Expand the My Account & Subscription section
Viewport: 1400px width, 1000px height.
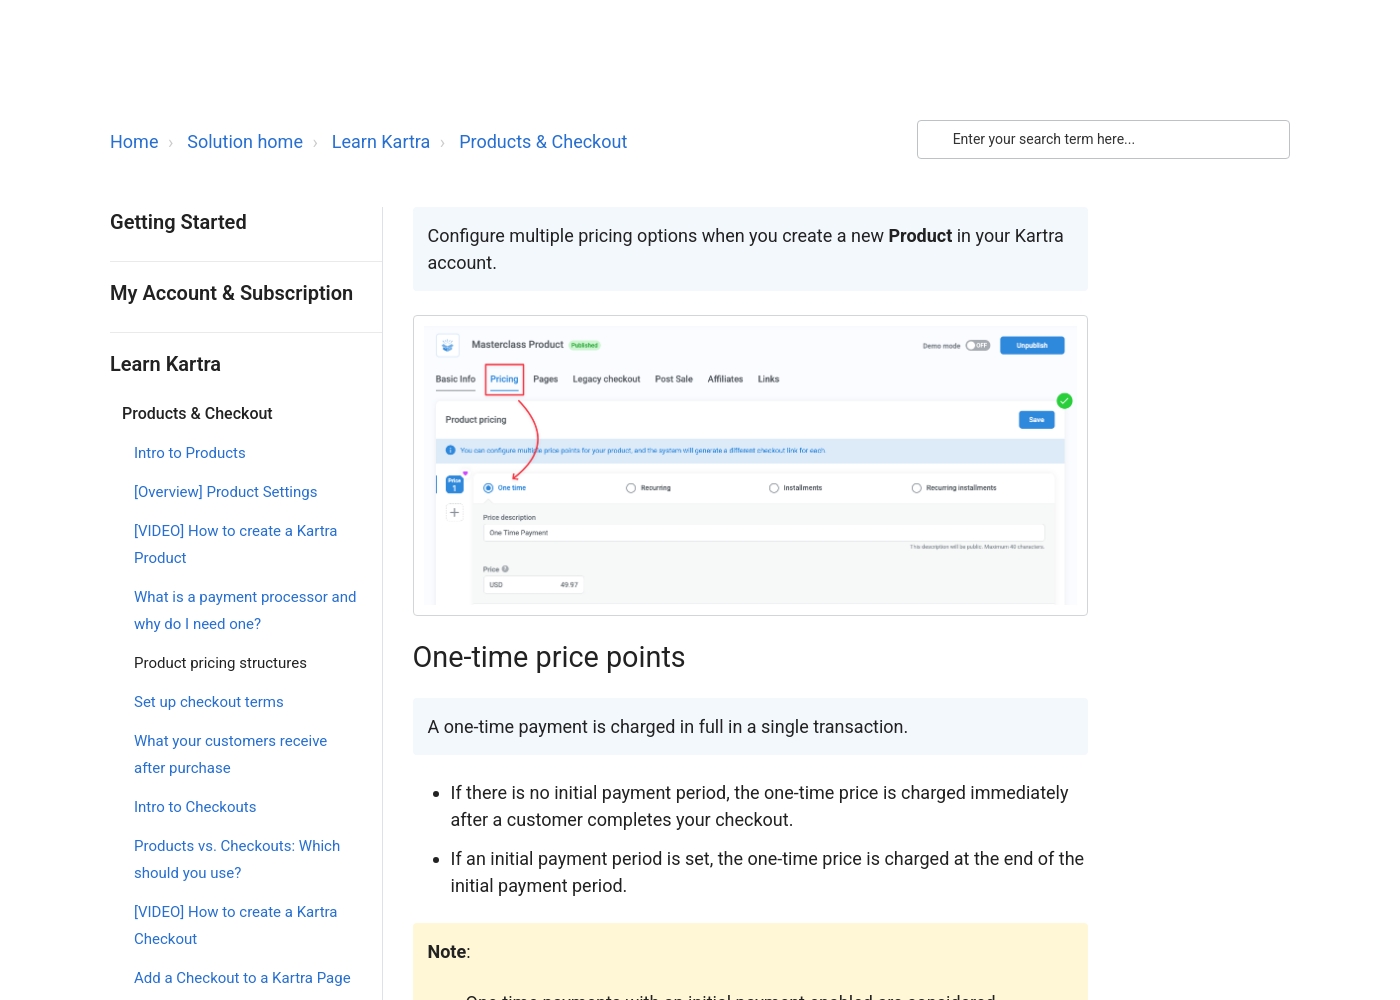tap(231, 293)
